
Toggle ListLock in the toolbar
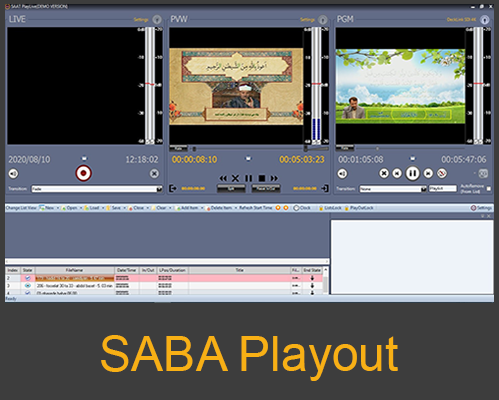click(330, 208)
